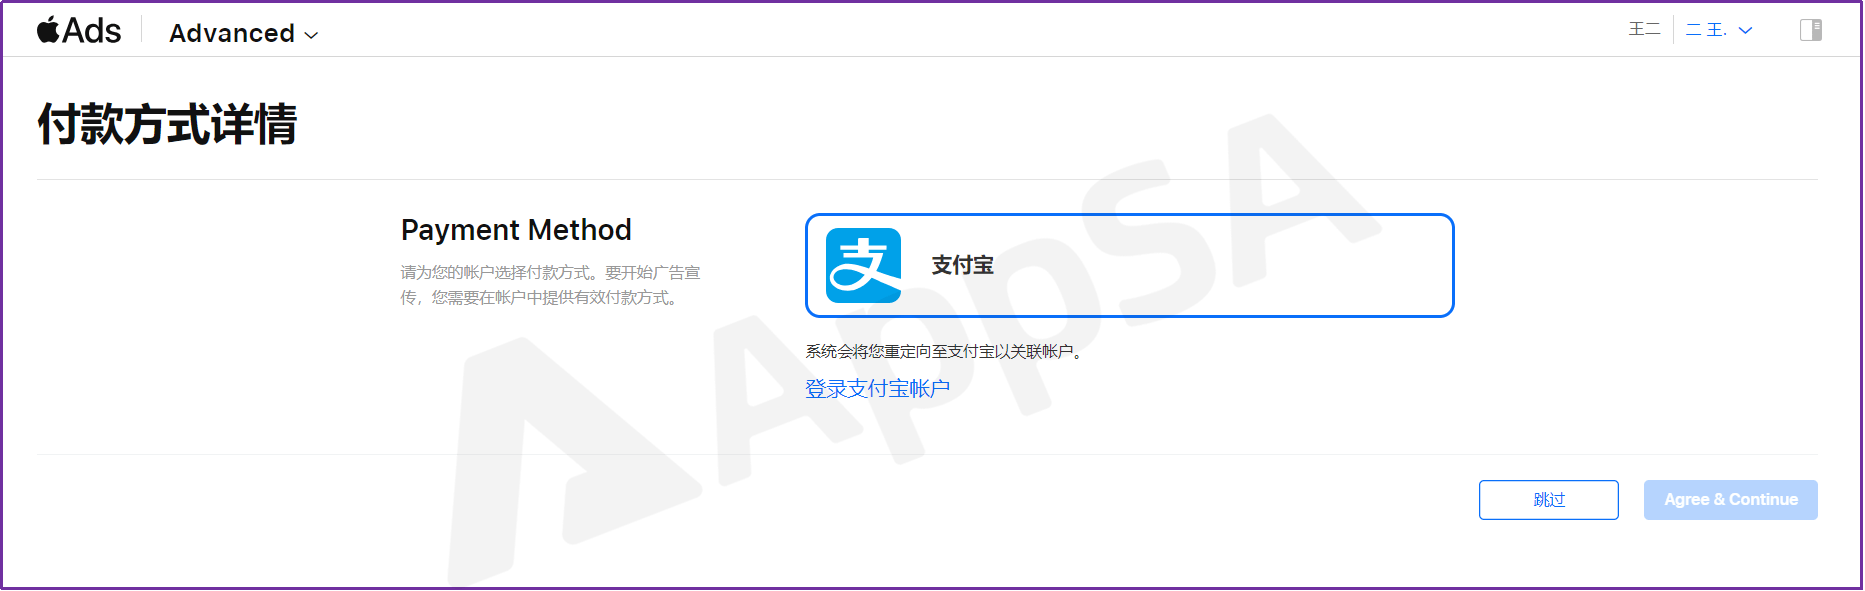1865x591 pixels.
Task: Select the 支付宝 payment option card
Action: click(x=1129, y=265)
